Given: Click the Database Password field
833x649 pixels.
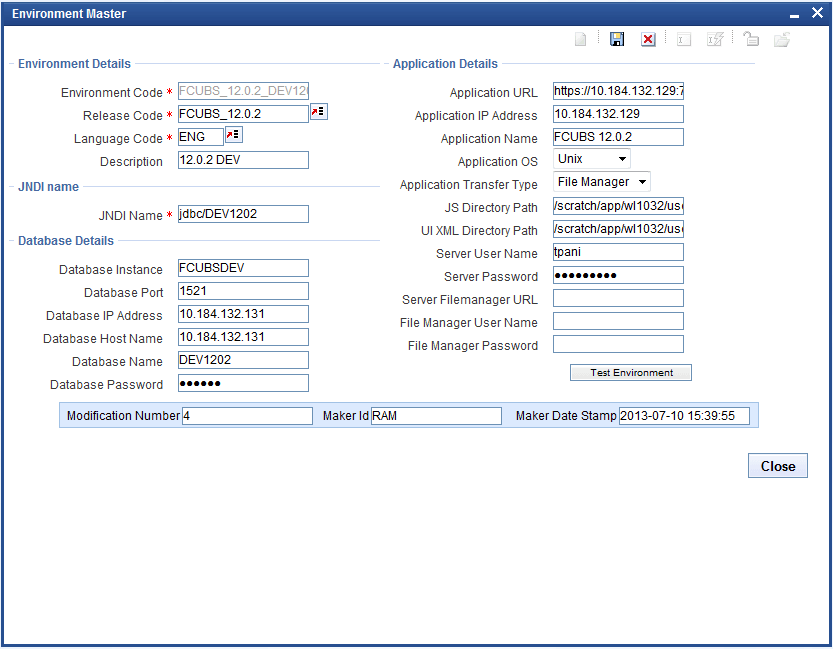Looking at the screenshot, I should coord(243,383).
